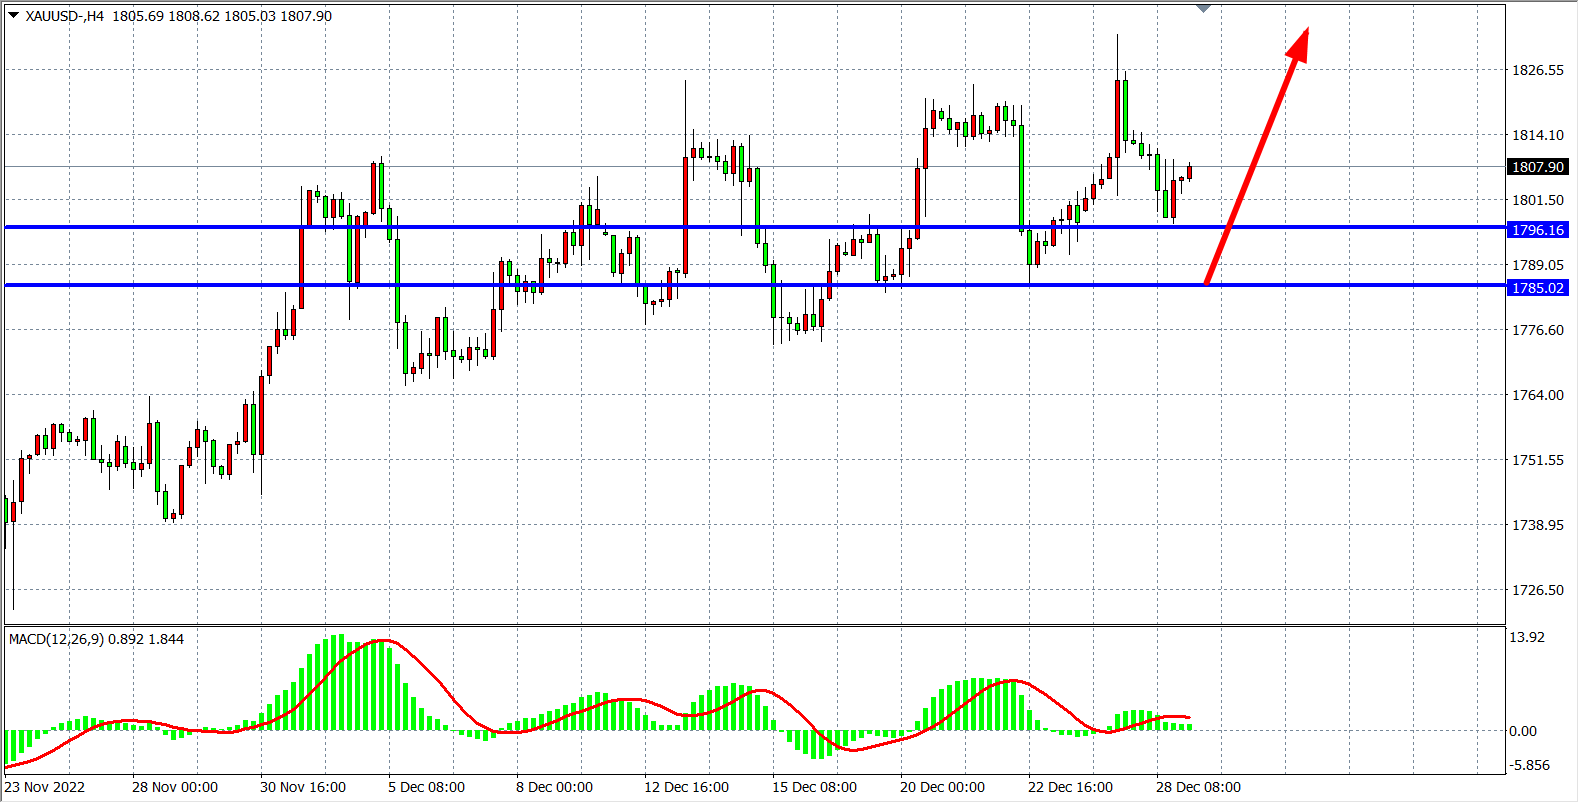The height and width of the screenshot is (803, 1579).
Task: Click the 13.92 MACD scale value
Action: coord(1527,637)
